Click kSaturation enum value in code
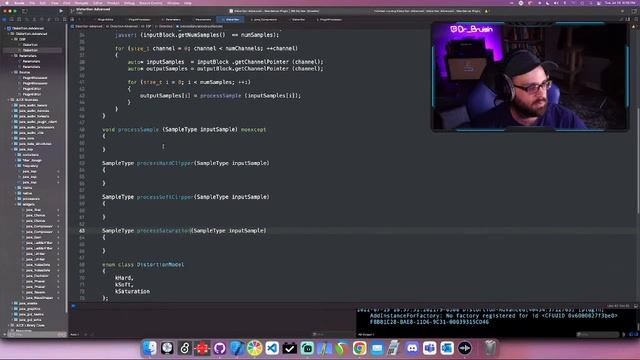Image resolution: width=640 pixels, height=360 pixels. (x=132, y=291)
